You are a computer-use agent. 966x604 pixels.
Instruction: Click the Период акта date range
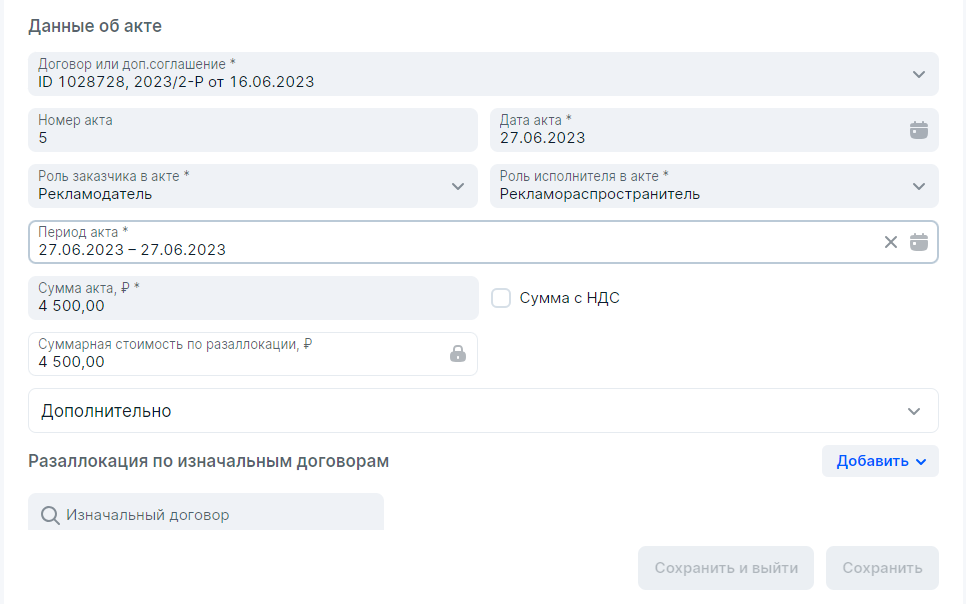pos(132,250)
